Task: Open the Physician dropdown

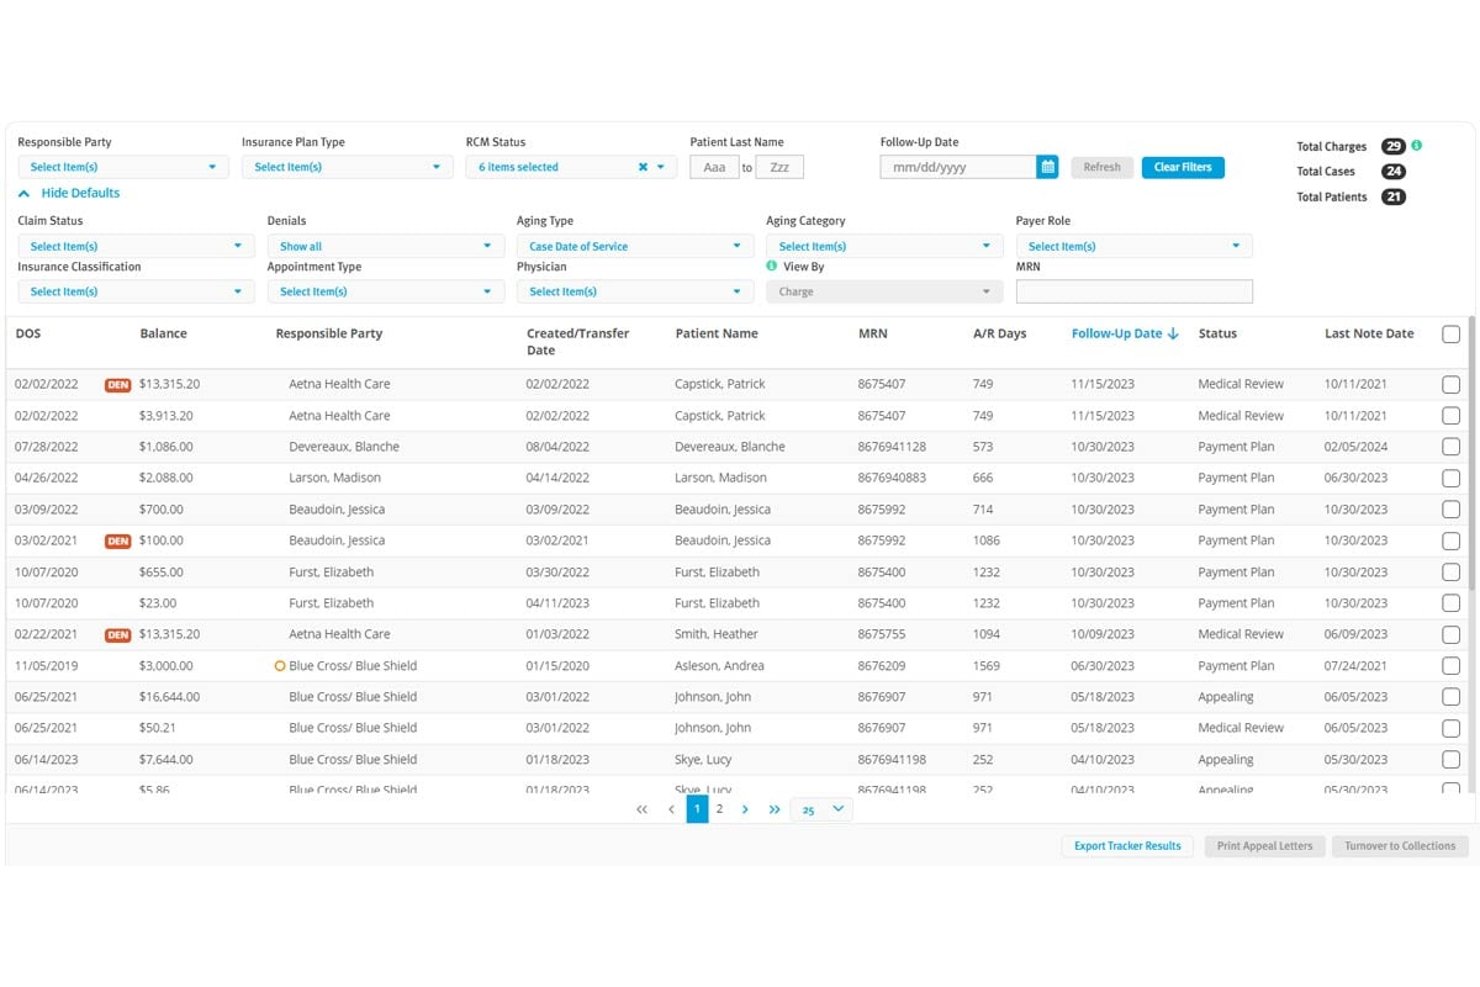Action: [635, 292]
